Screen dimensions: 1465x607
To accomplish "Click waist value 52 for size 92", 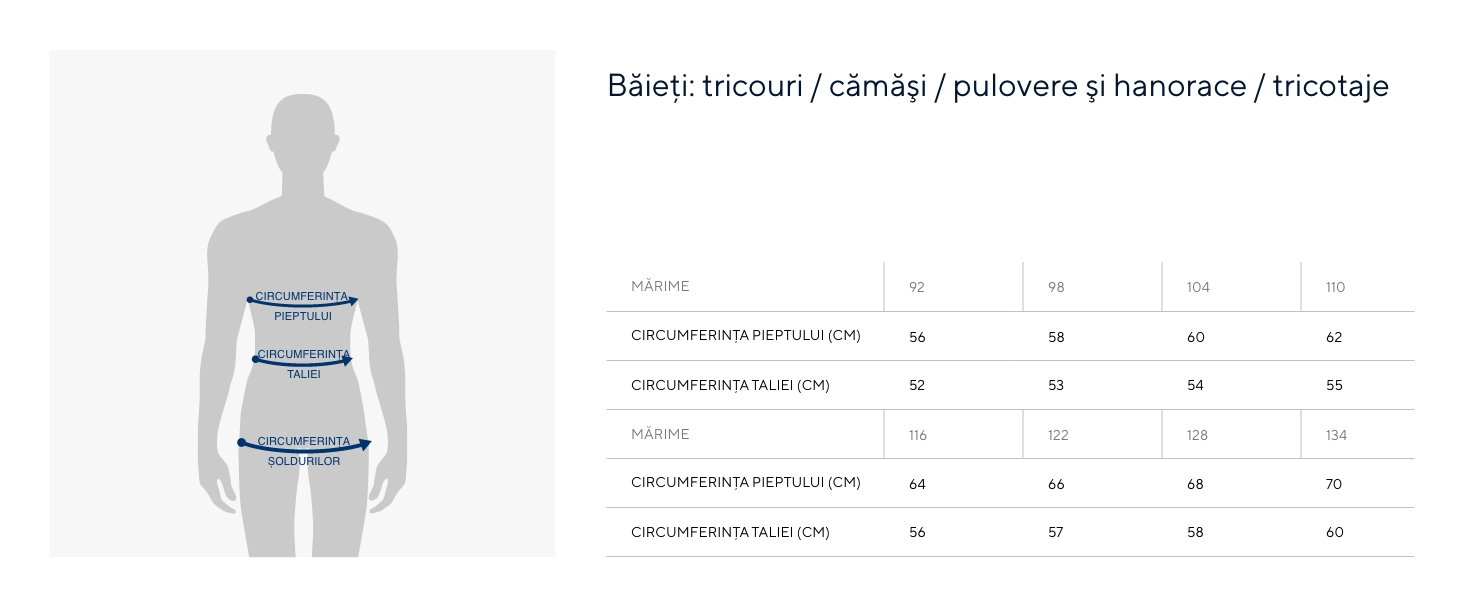I will tap(917, 386).
